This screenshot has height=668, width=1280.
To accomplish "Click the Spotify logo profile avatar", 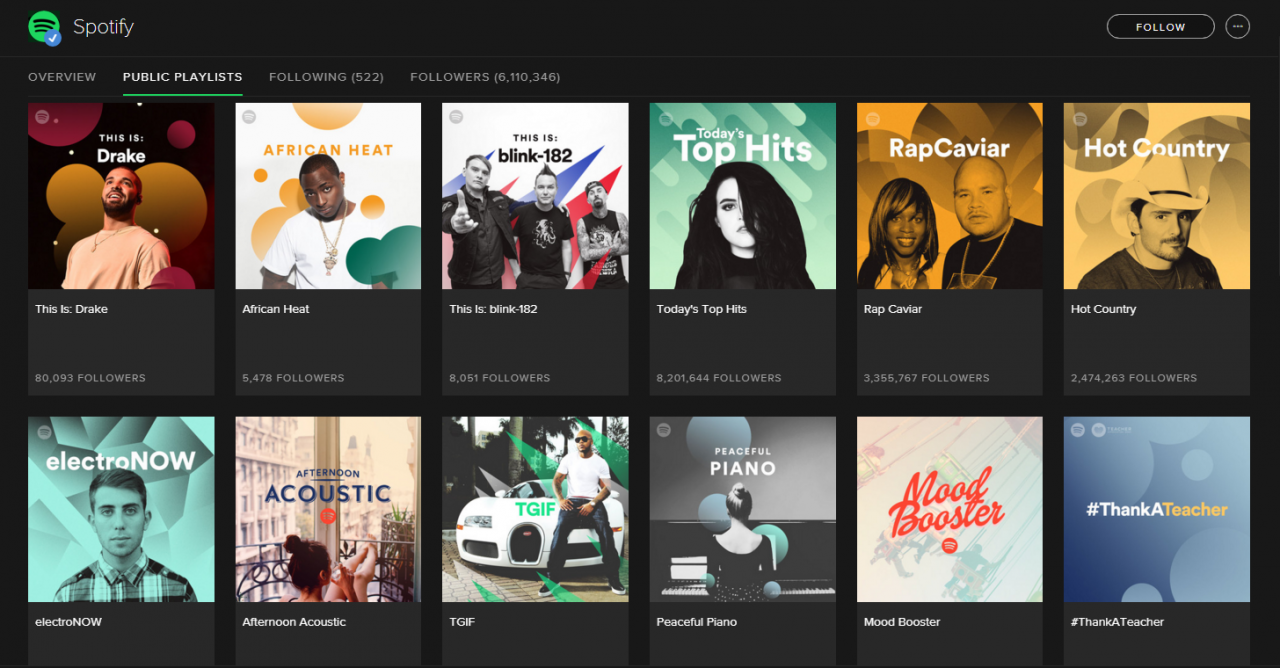I will click(x=43, y=26).
